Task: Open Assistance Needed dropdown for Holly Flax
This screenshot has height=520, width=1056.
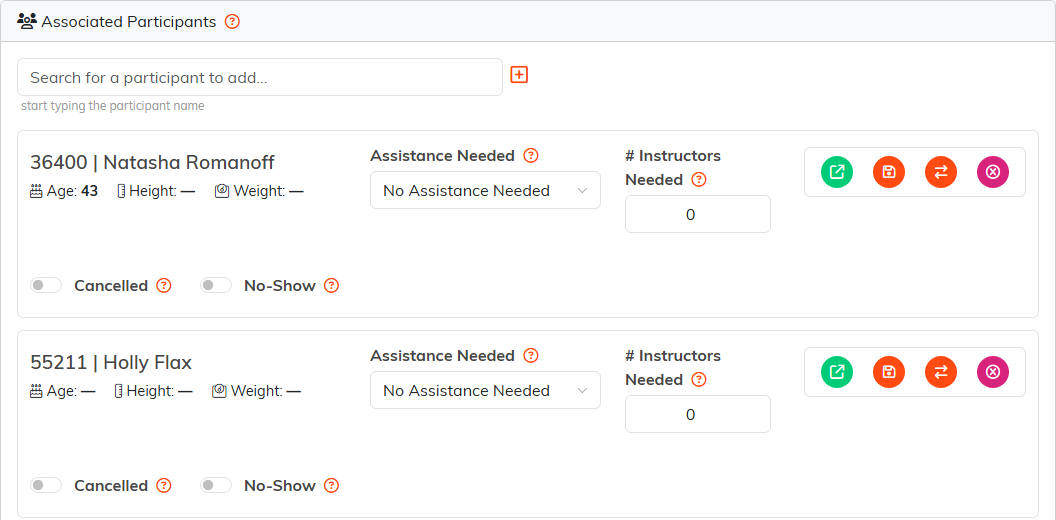Action: coord(485,390)
